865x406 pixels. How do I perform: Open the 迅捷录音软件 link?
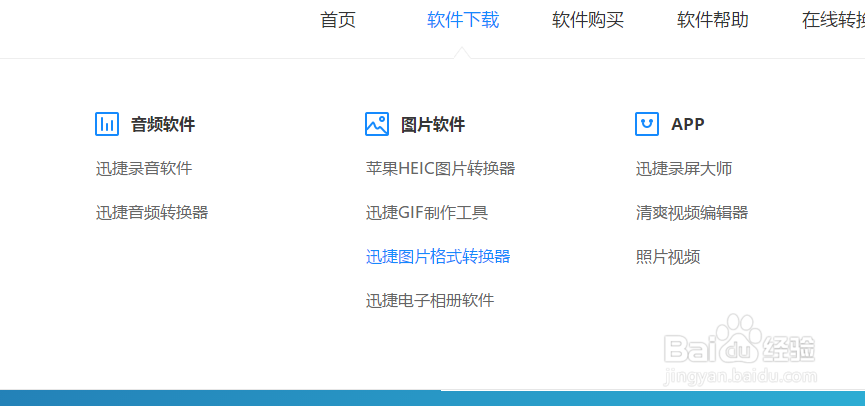[144, 168]
